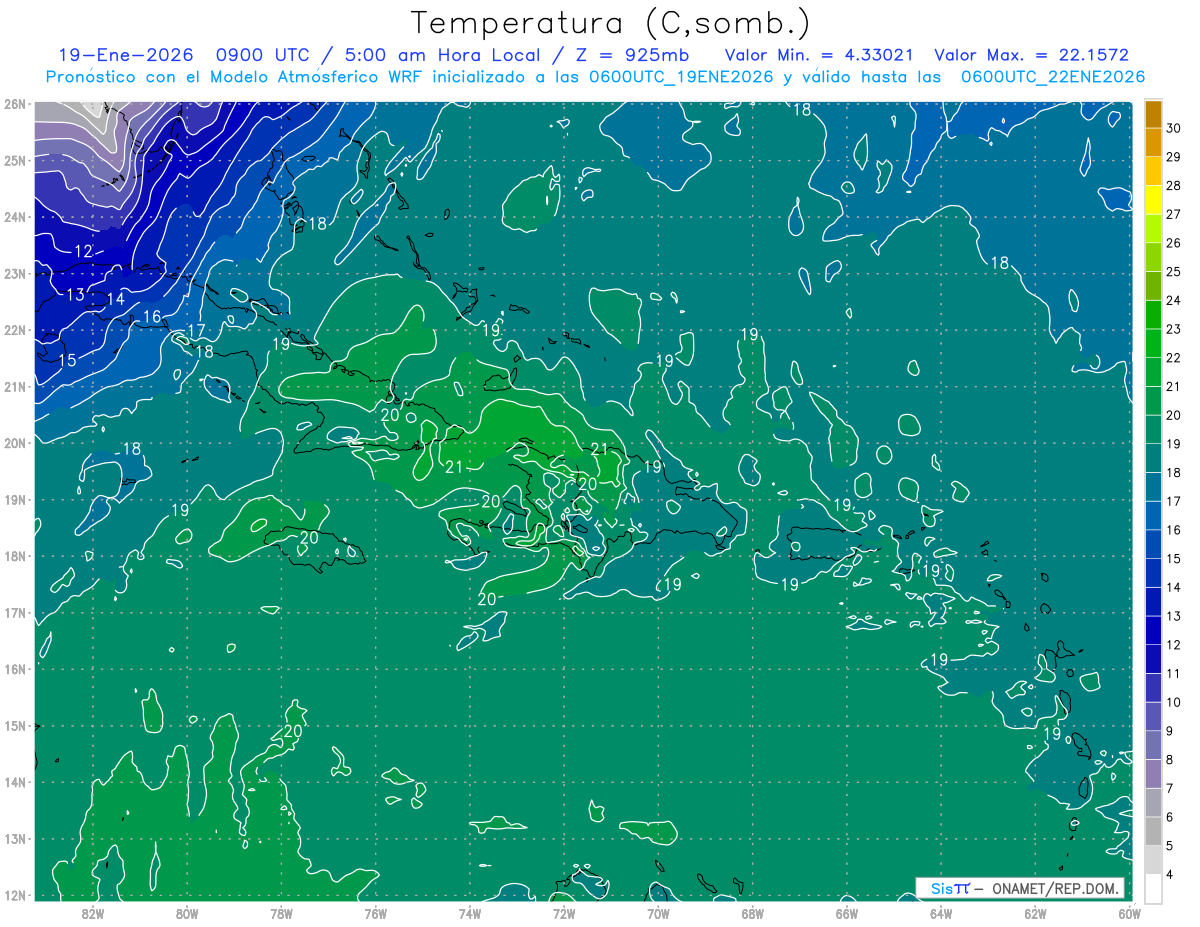This screenshot has height=927, width=1200.
Task: Click the 'Temperatura (C,somb.)' chart title
Action: [x=611, y=23]
